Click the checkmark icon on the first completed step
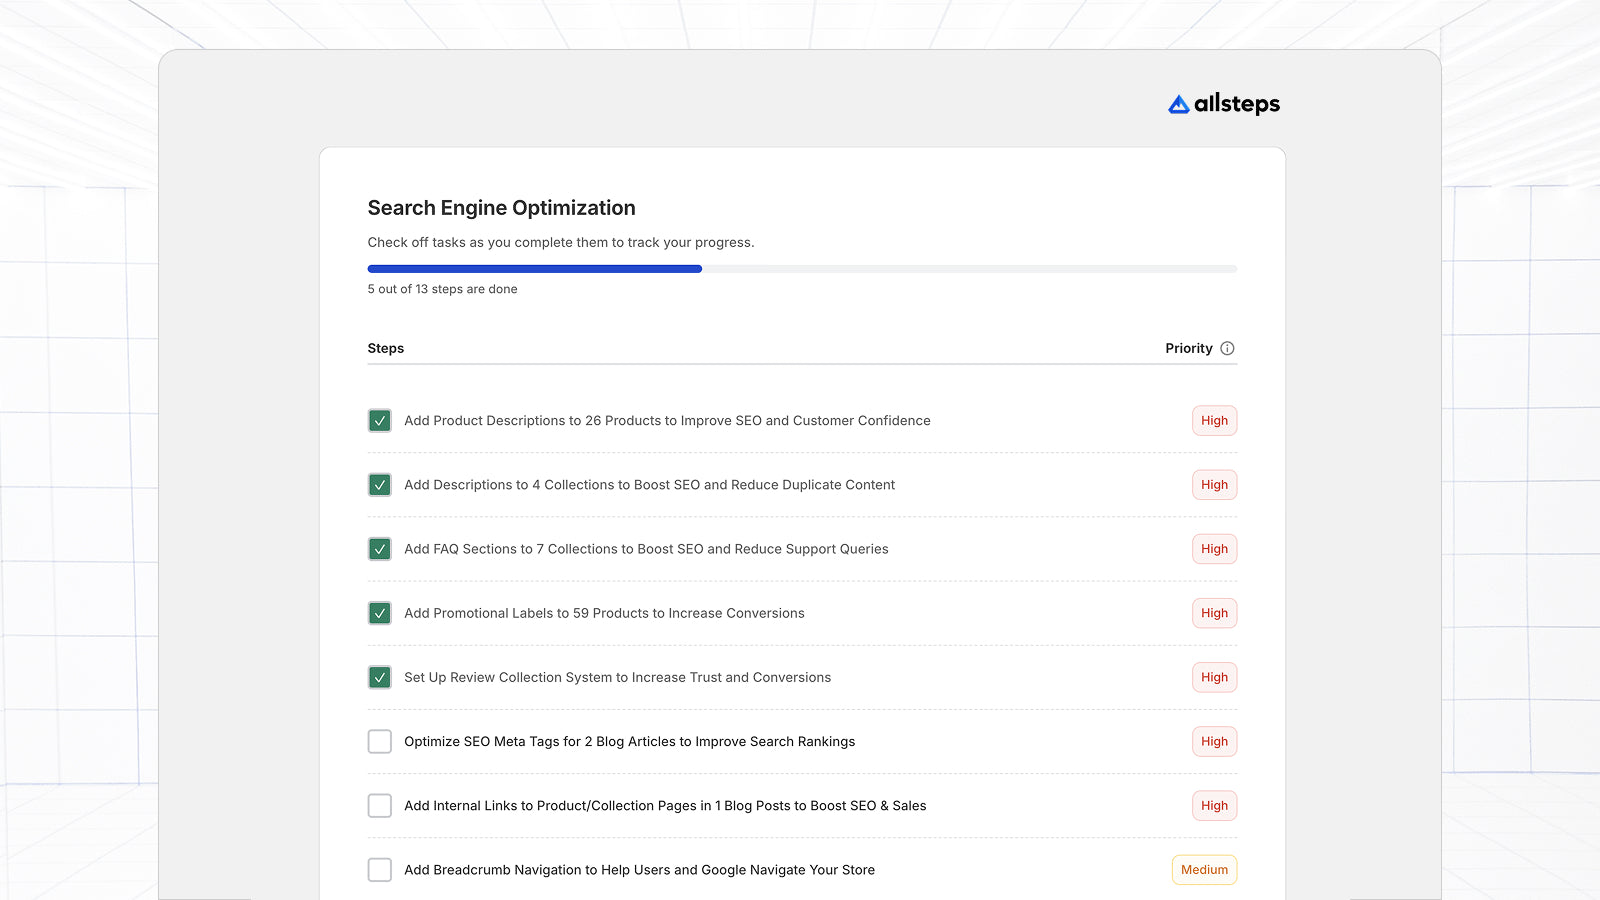The height and width of the screenshot is (900, 1600). pos(379,420)
